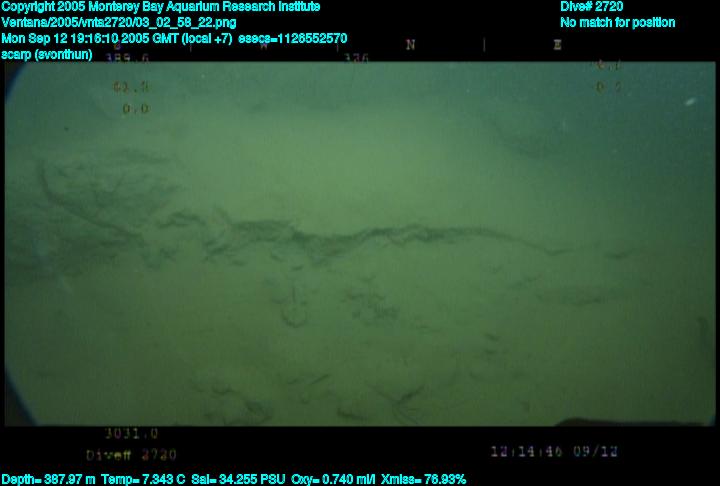The height and width of the screenshot is (486, 720).
Task: Click the Dive# 2720 video overlay text
Action: [x=131, y=455]
